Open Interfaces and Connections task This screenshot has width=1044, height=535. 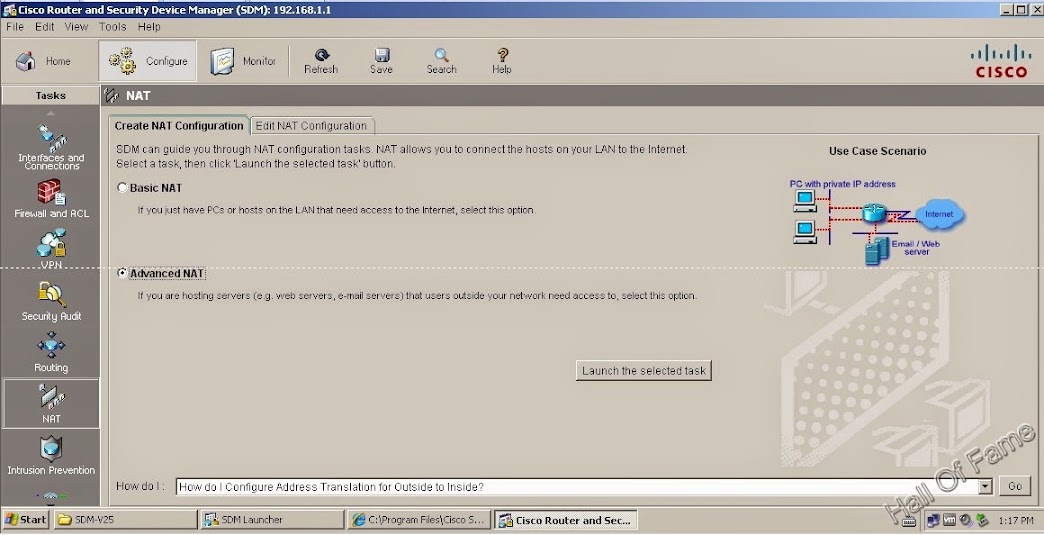coord(51,146)
